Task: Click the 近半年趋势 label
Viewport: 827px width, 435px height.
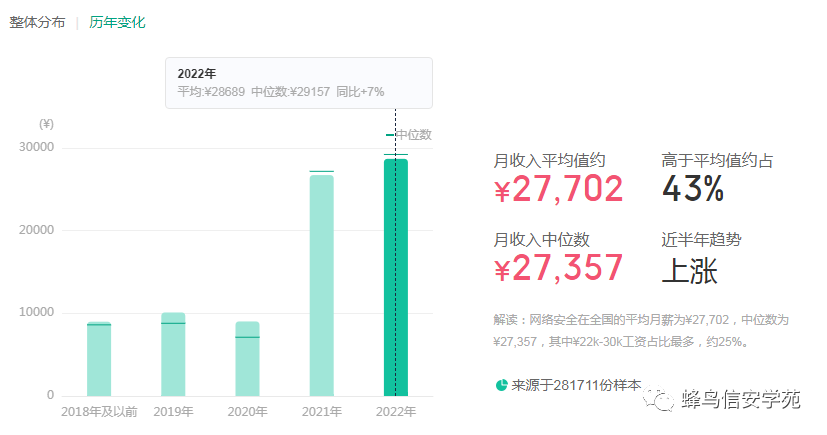Action: [701, 240]
